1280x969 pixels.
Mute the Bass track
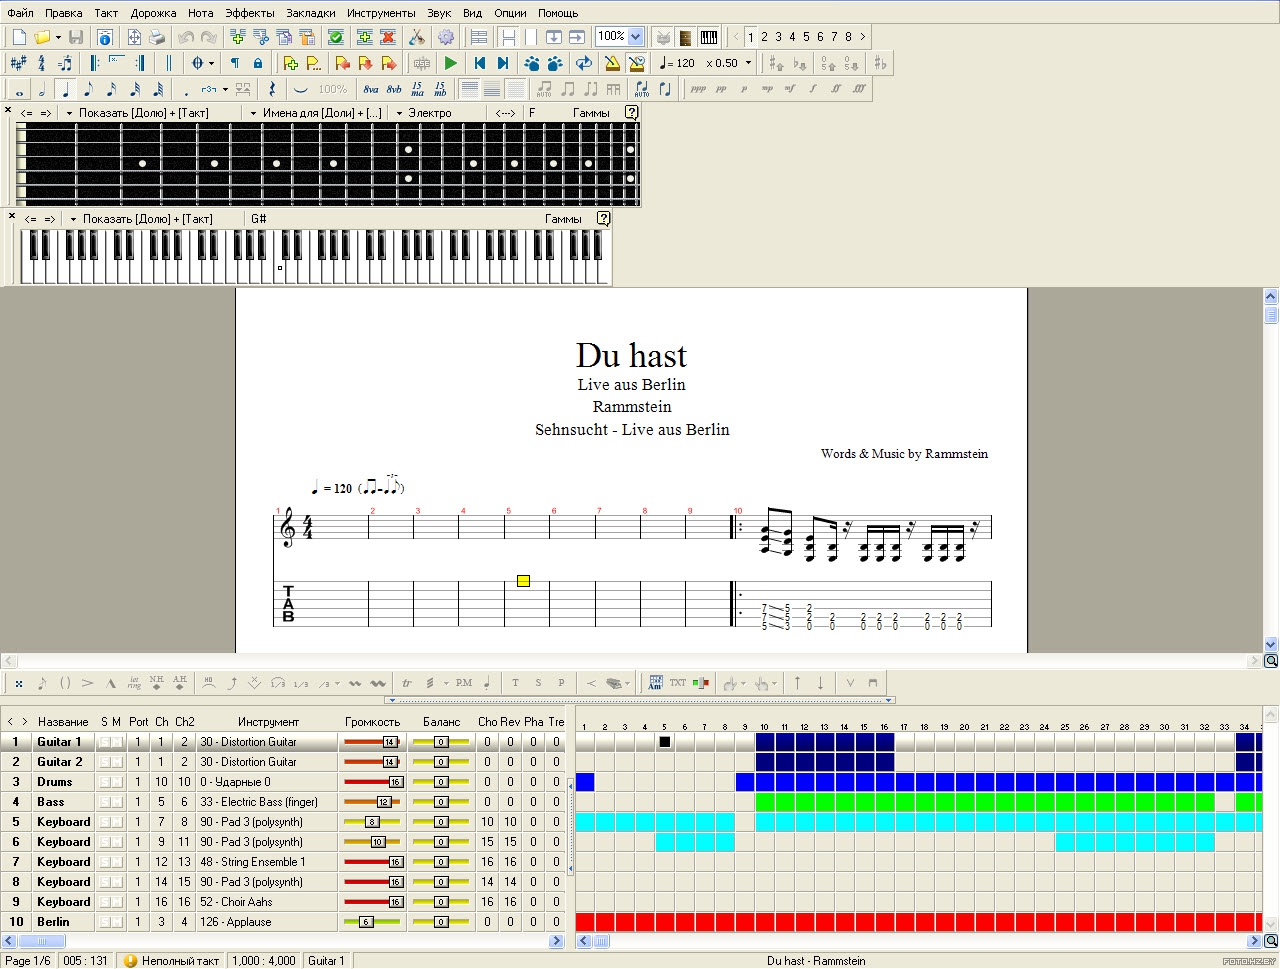coord(117,802)
